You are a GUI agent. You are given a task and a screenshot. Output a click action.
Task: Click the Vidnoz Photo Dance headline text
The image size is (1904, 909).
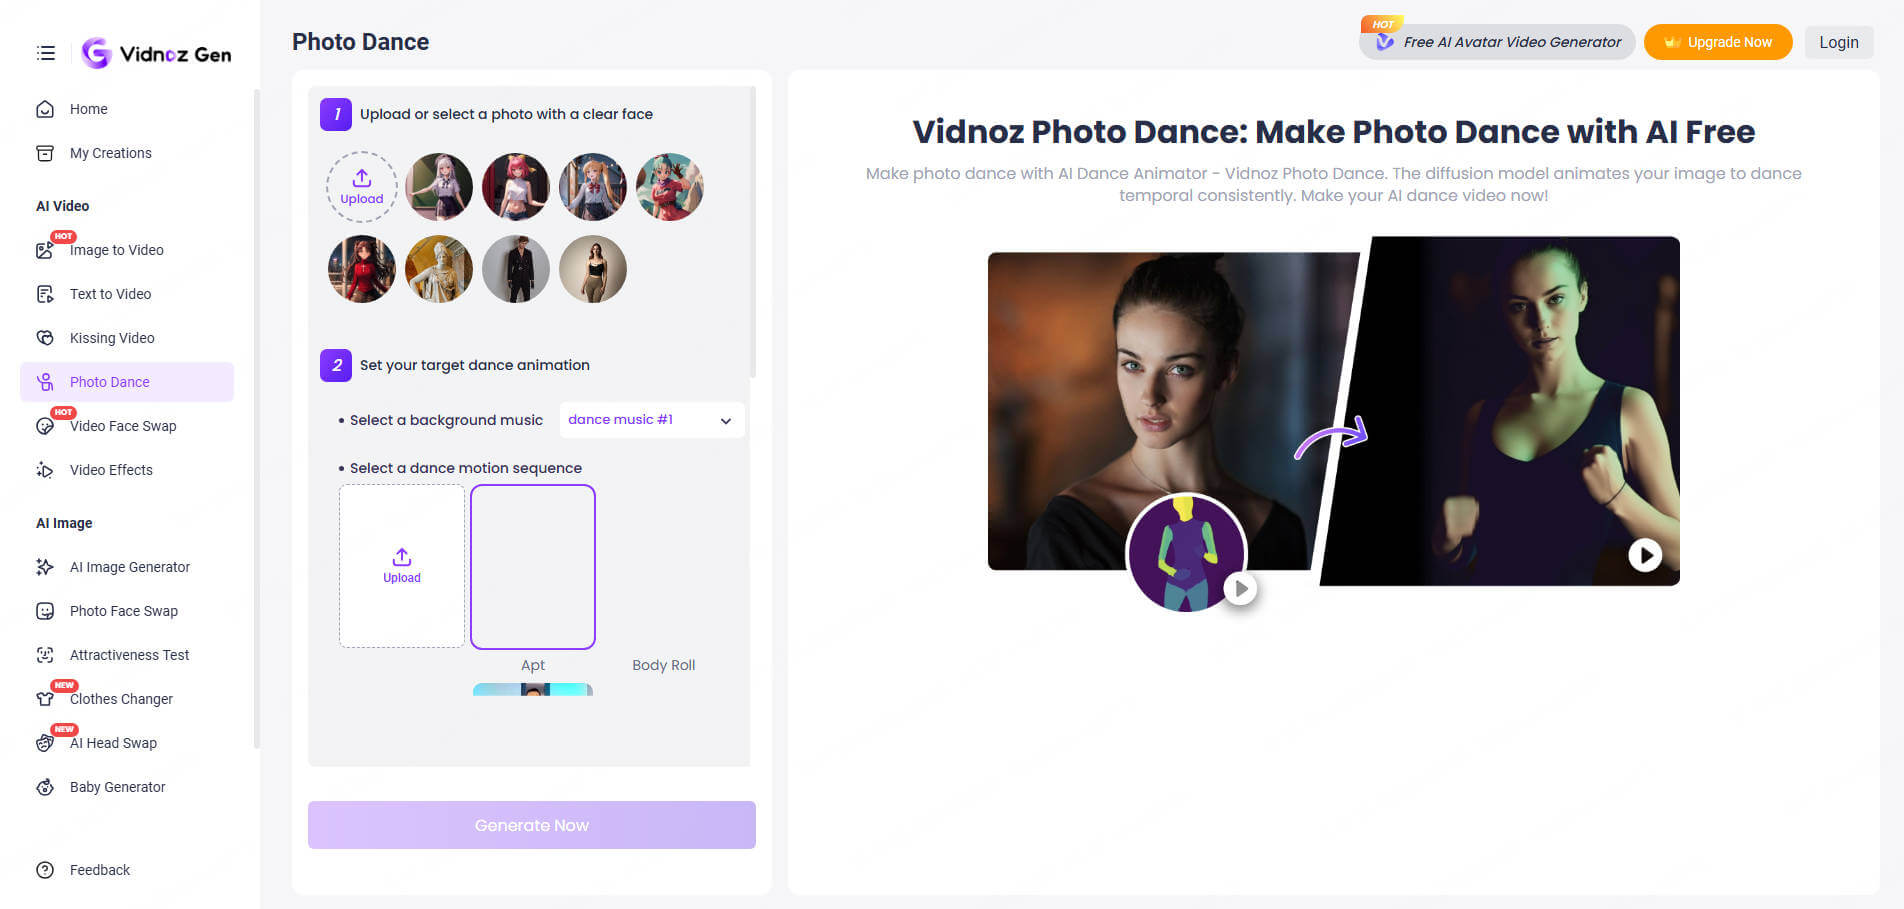[x=1333, y=131]
